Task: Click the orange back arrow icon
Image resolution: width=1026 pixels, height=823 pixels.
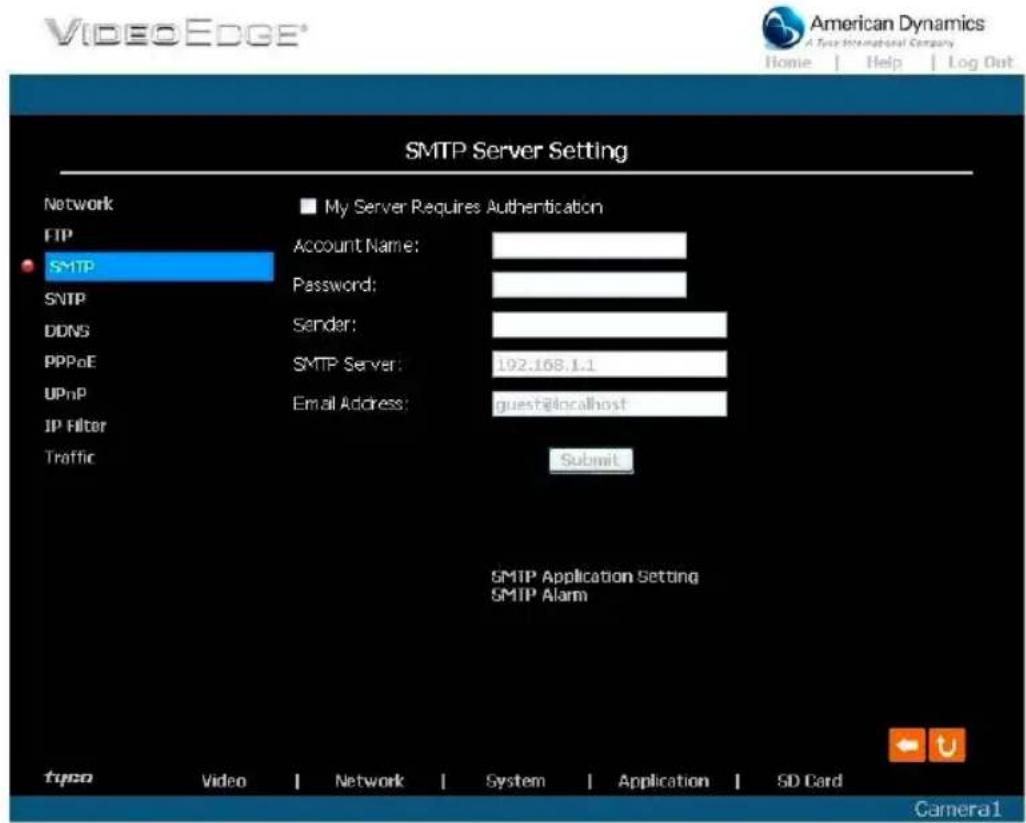Action: tap(907, 745)
